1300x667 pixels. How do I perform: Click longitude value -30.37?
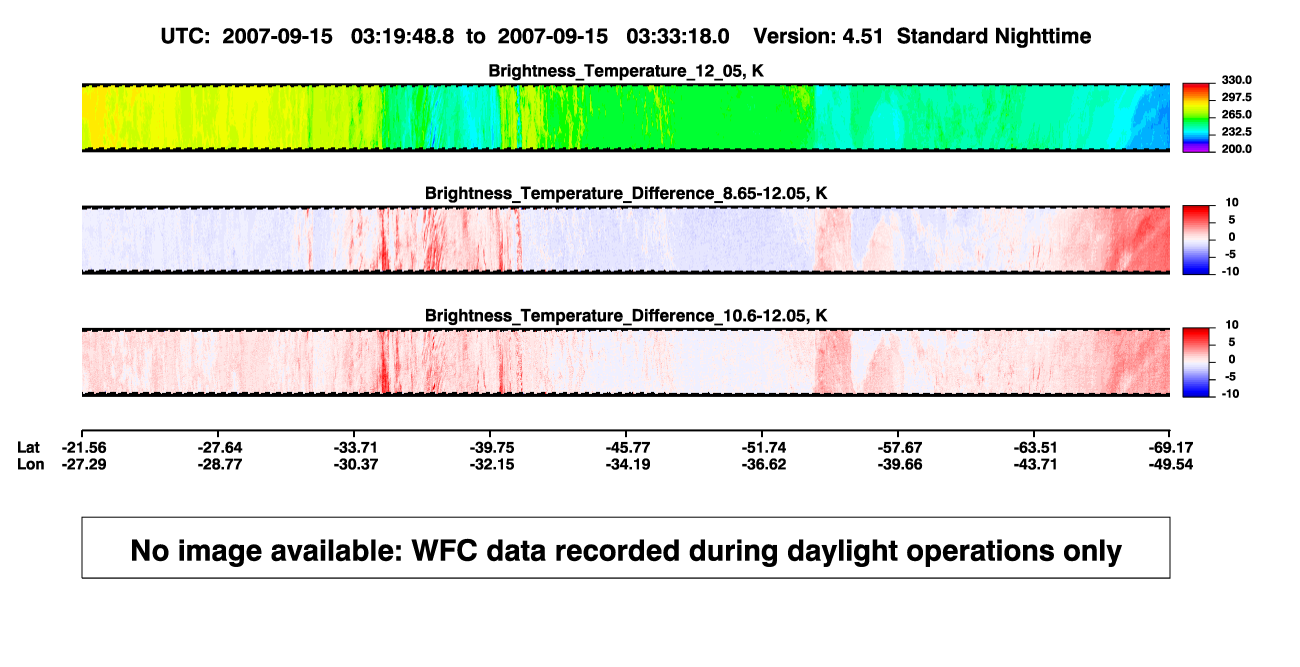click(x=357, y=464)
